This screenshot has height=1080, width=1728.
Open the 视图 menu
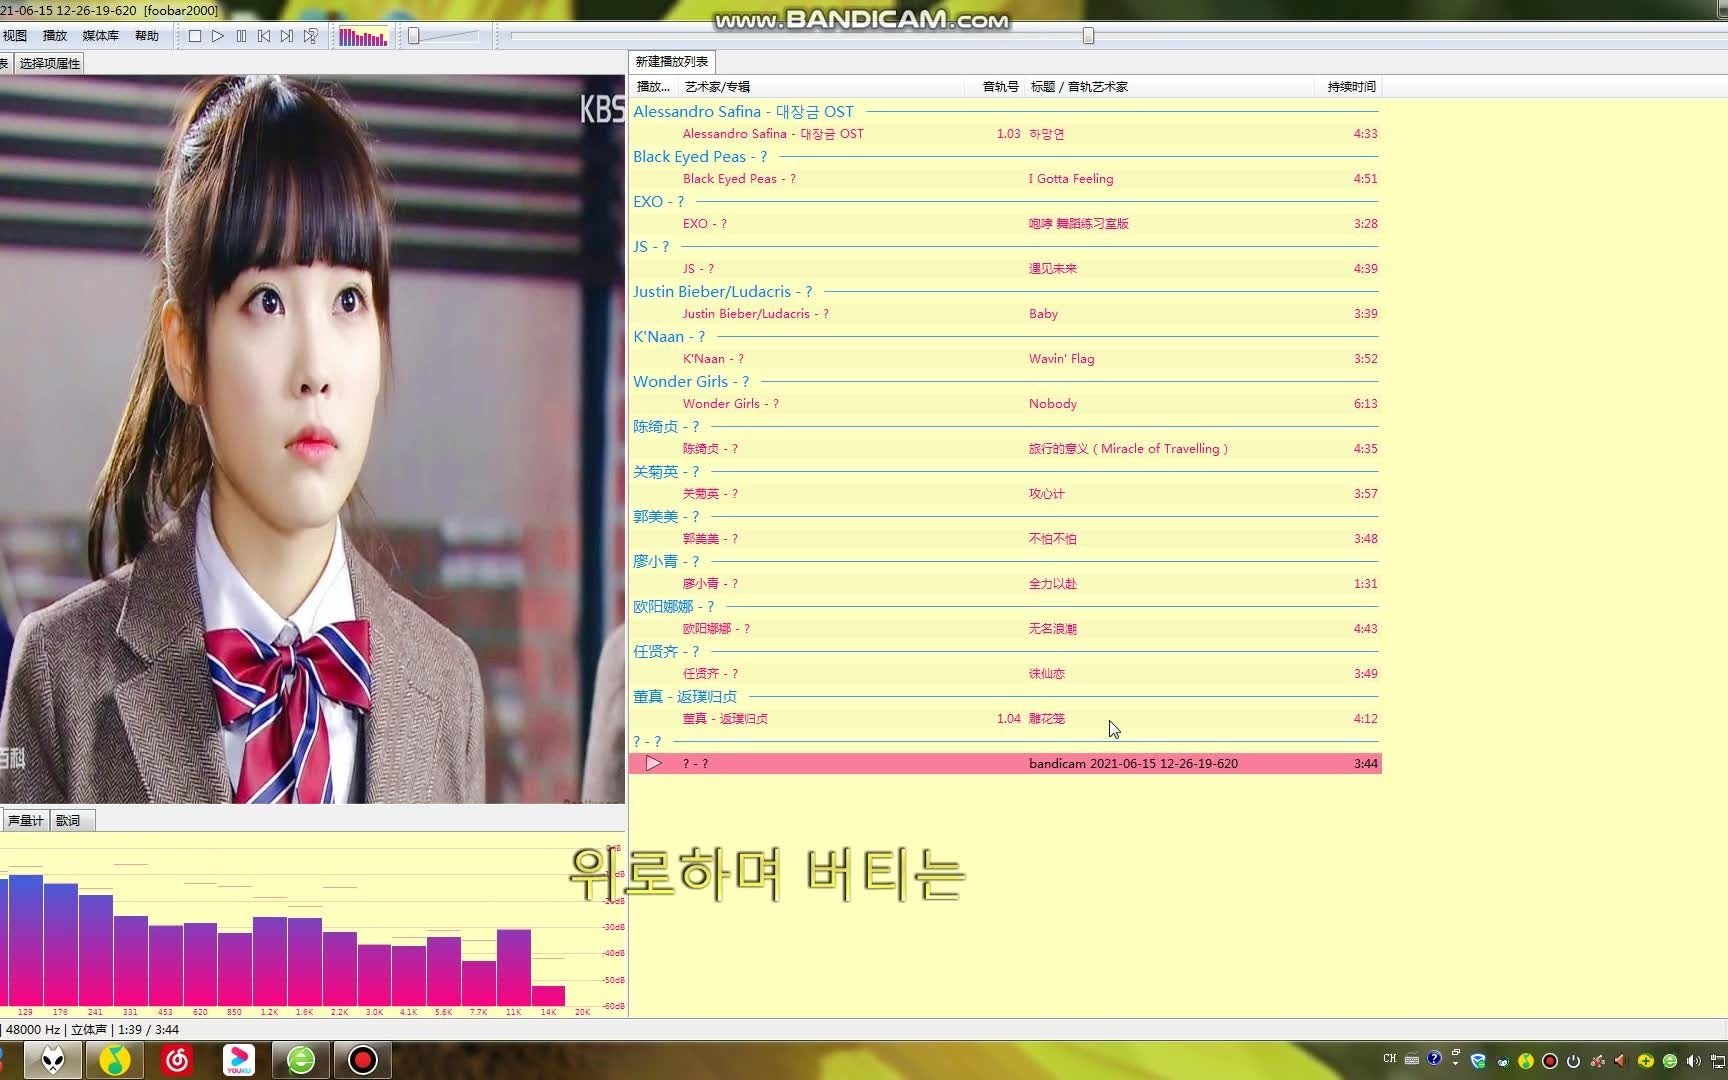[x=15, y=36]
